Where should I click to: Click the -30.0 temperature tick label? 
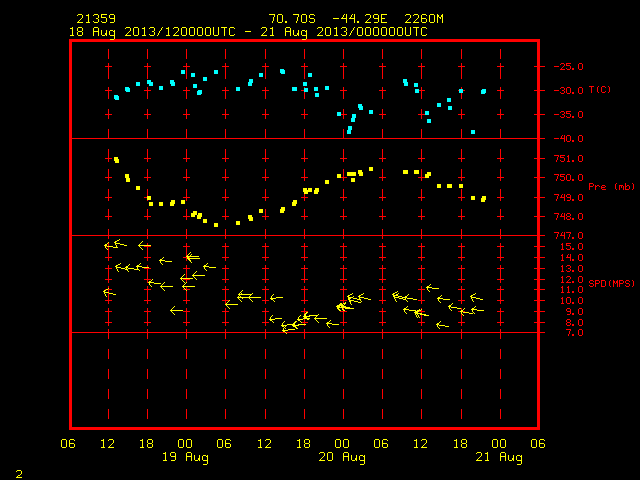[568, 91]
